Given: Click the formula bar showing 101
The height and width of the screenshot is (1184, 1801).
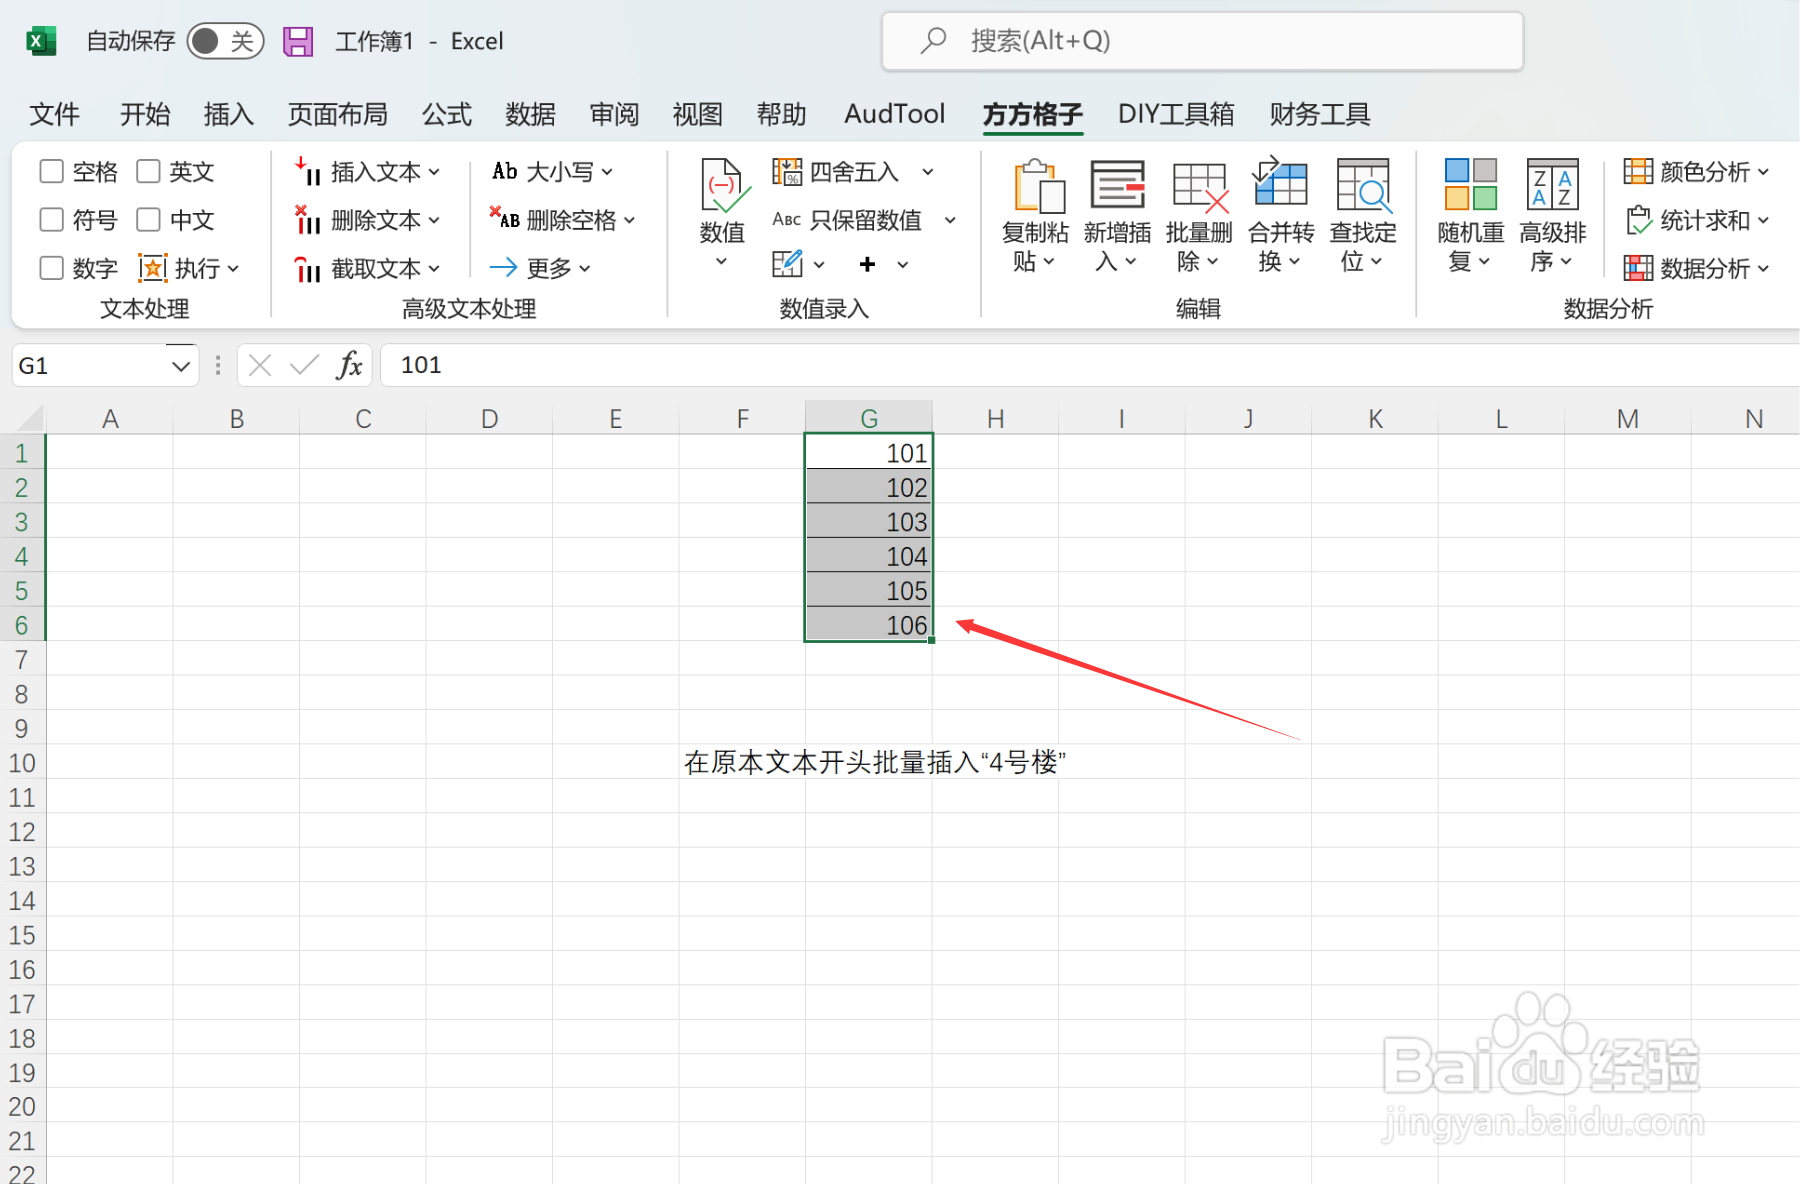Looking at the screenshot, I should 1090,366.
